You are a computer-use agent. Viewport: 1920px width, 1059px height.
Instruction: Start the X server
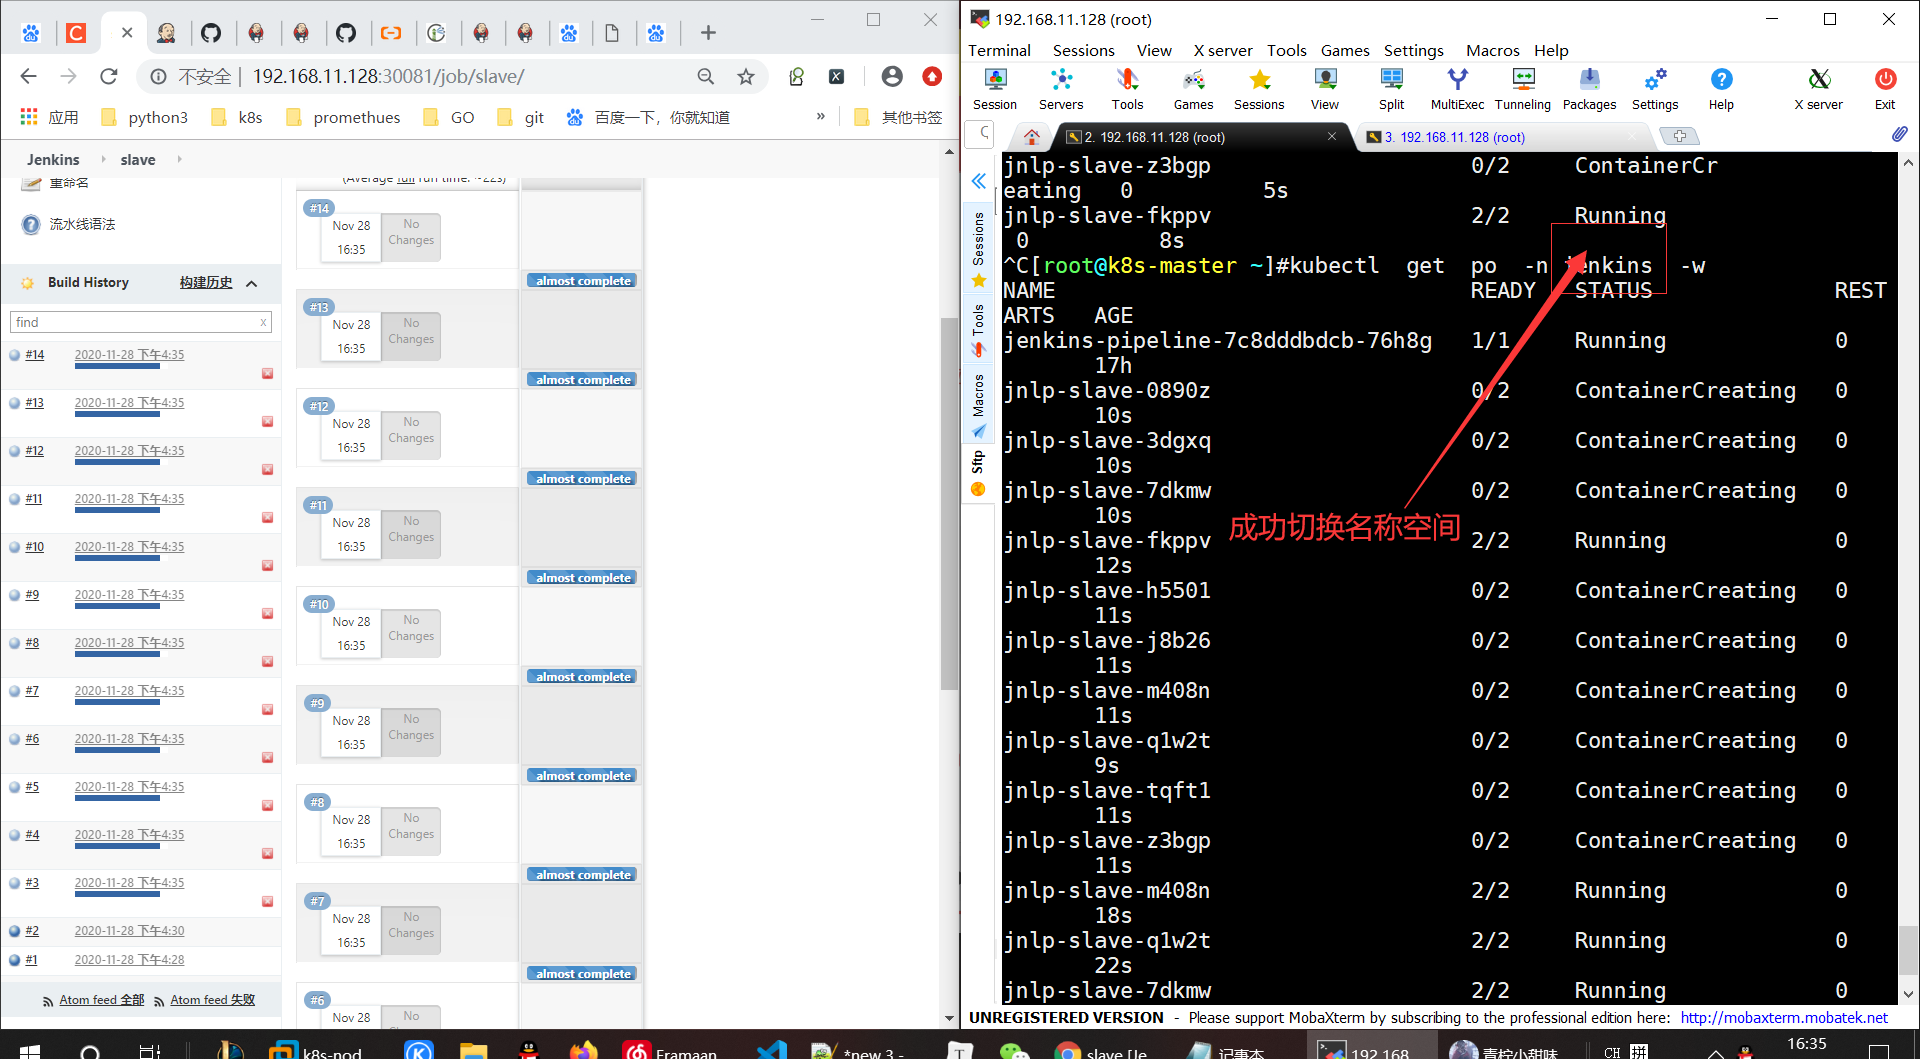[1817, 88]
